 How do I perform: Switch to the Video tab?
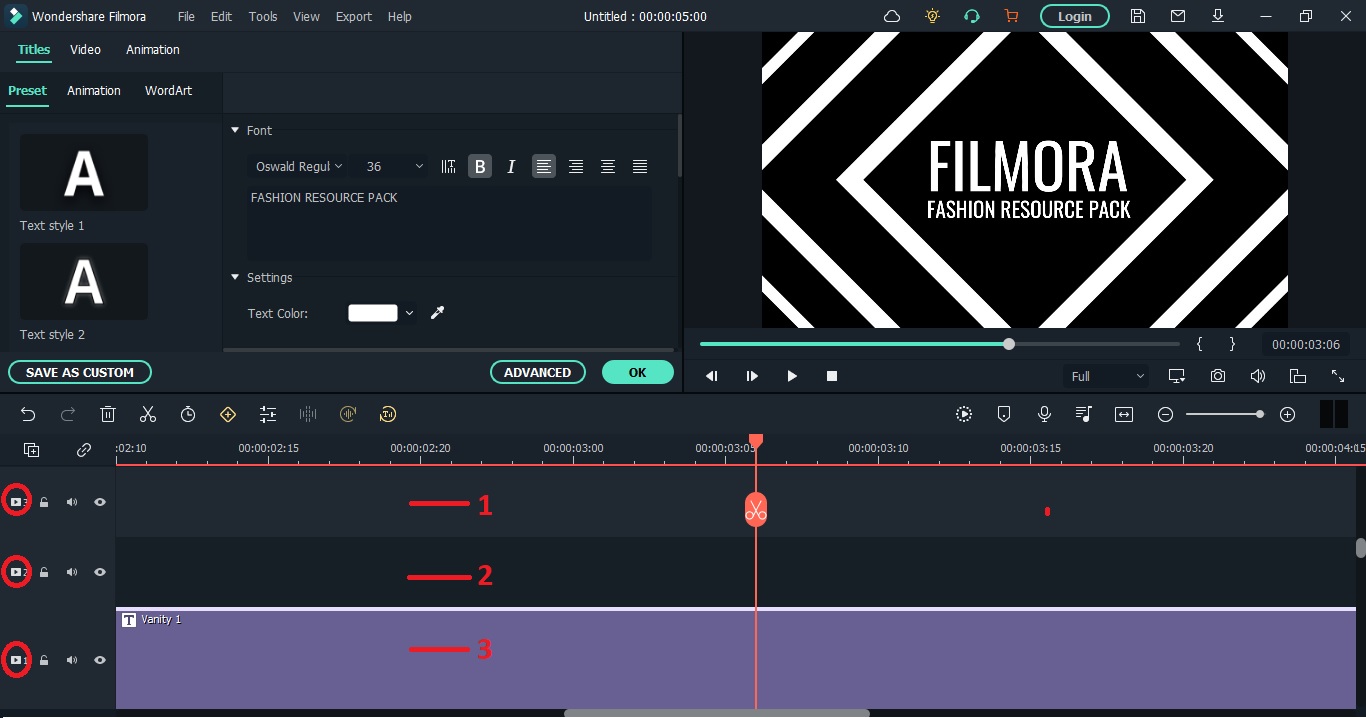pyautogui.click(x=85, y=49)
